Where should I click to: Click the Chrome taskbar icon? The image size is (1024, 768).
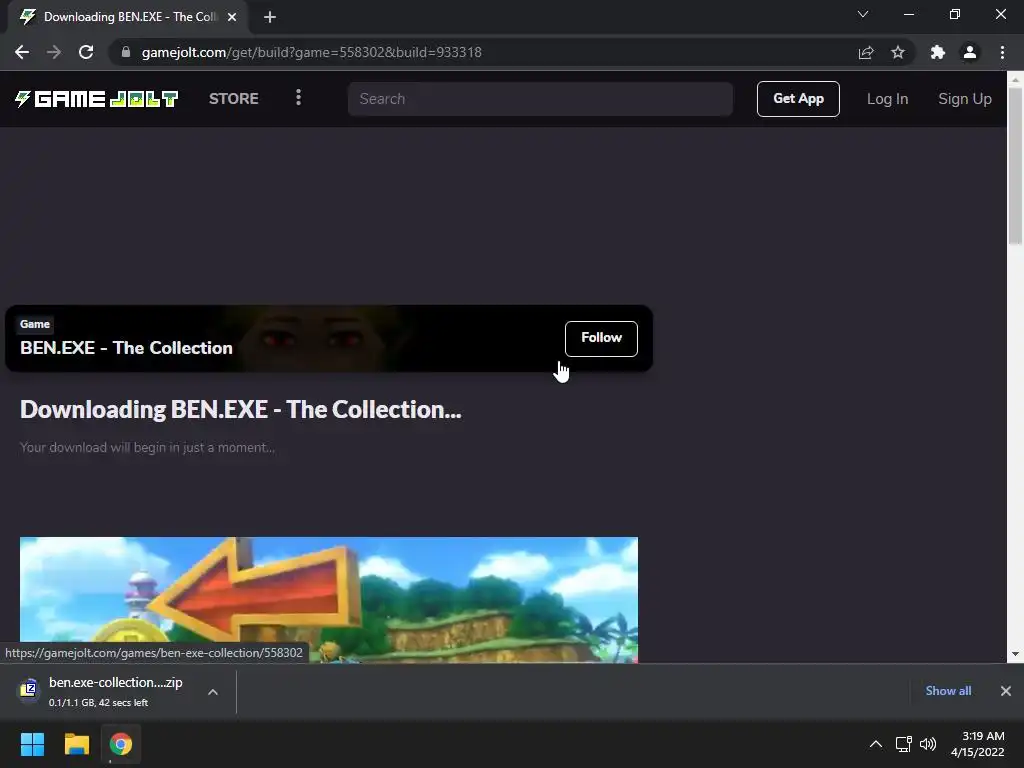tap(120, 744)
